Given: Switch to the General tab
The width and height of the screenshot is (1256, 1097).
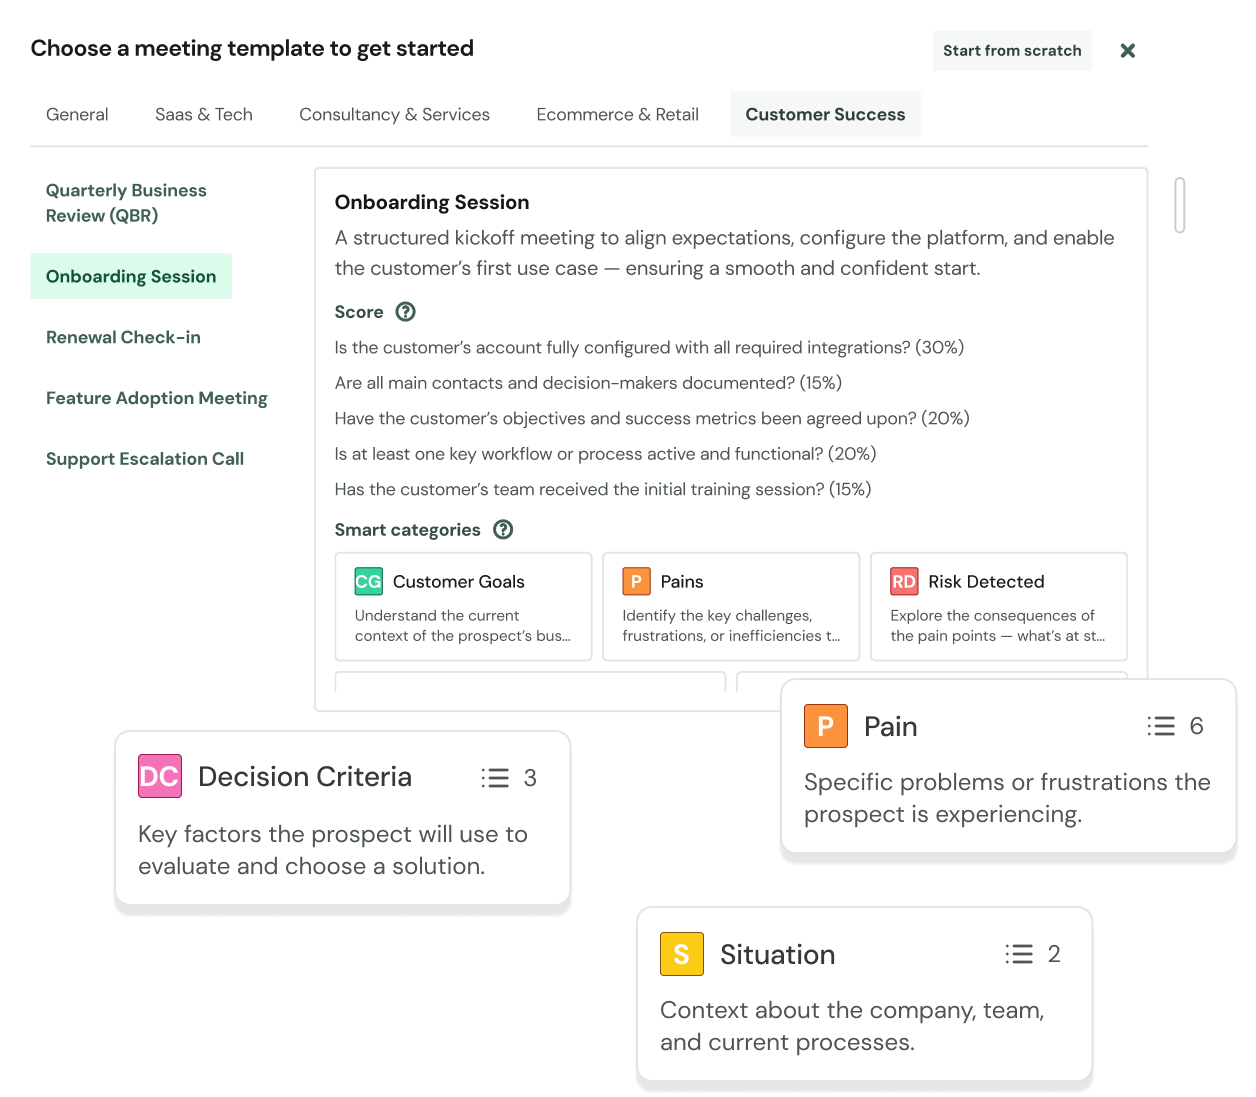Looking at the screenshot, I should click(x=77, y=115).
